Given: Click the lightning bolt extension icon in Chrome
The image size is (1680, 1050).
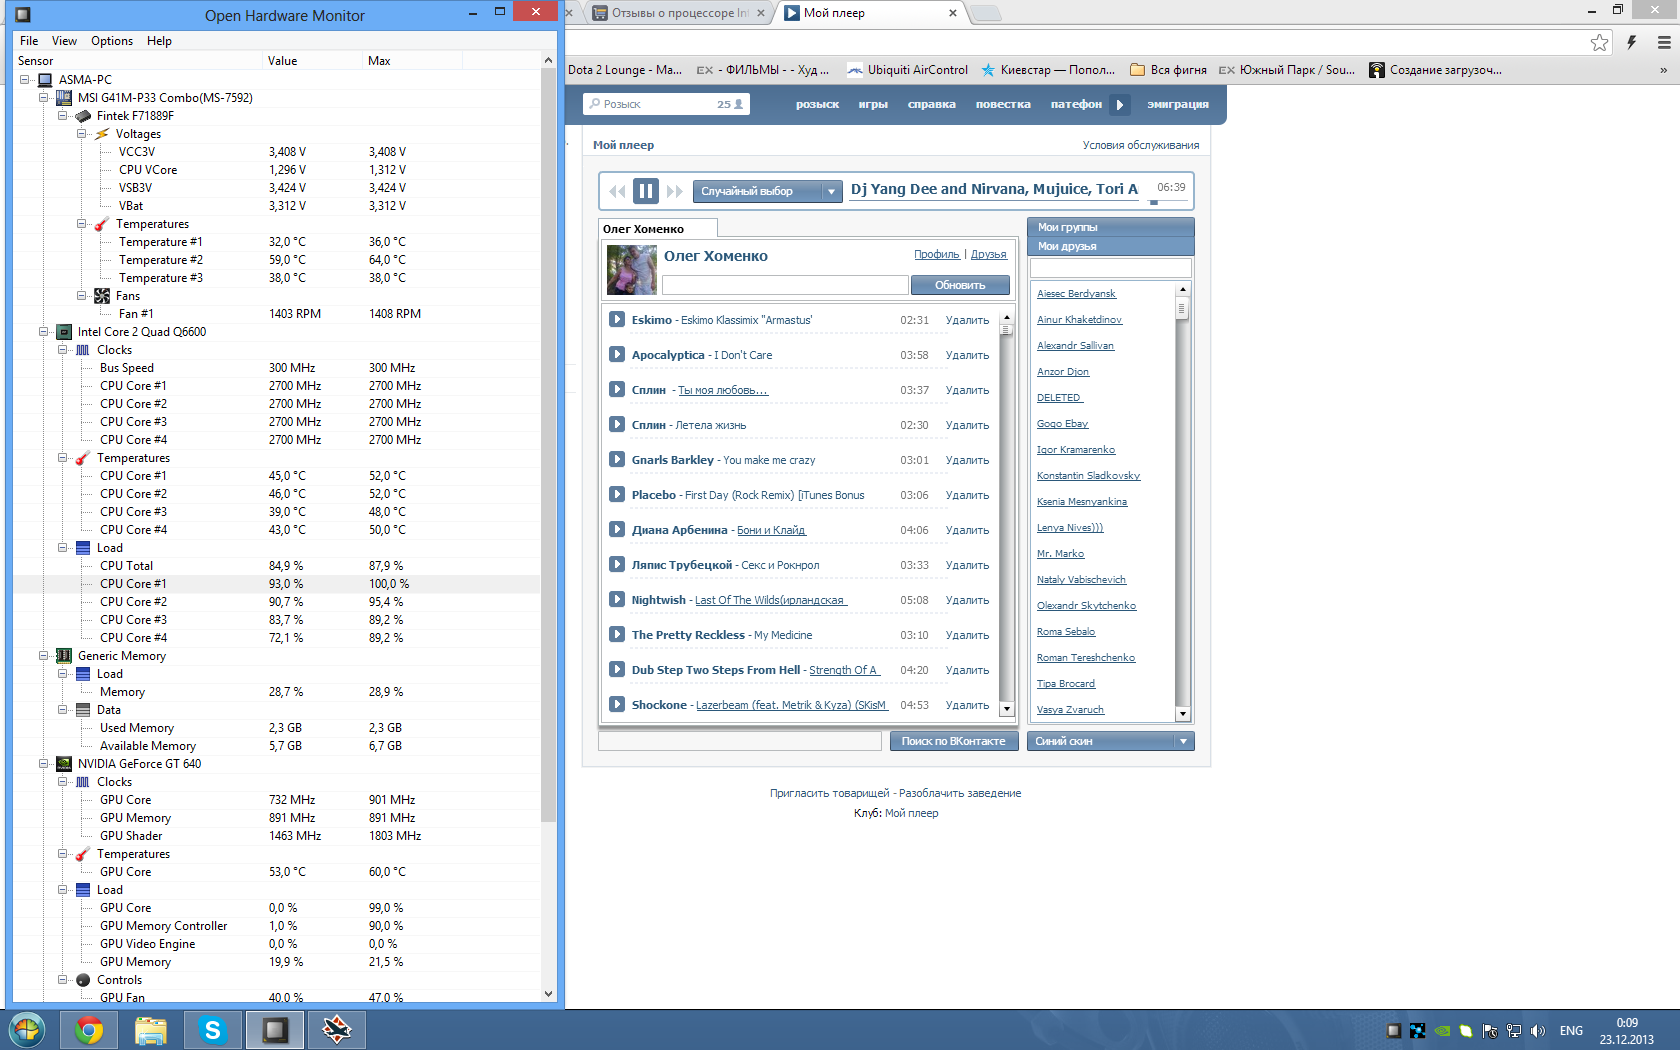Looking at the screenshot, I should click(1631, 42).
